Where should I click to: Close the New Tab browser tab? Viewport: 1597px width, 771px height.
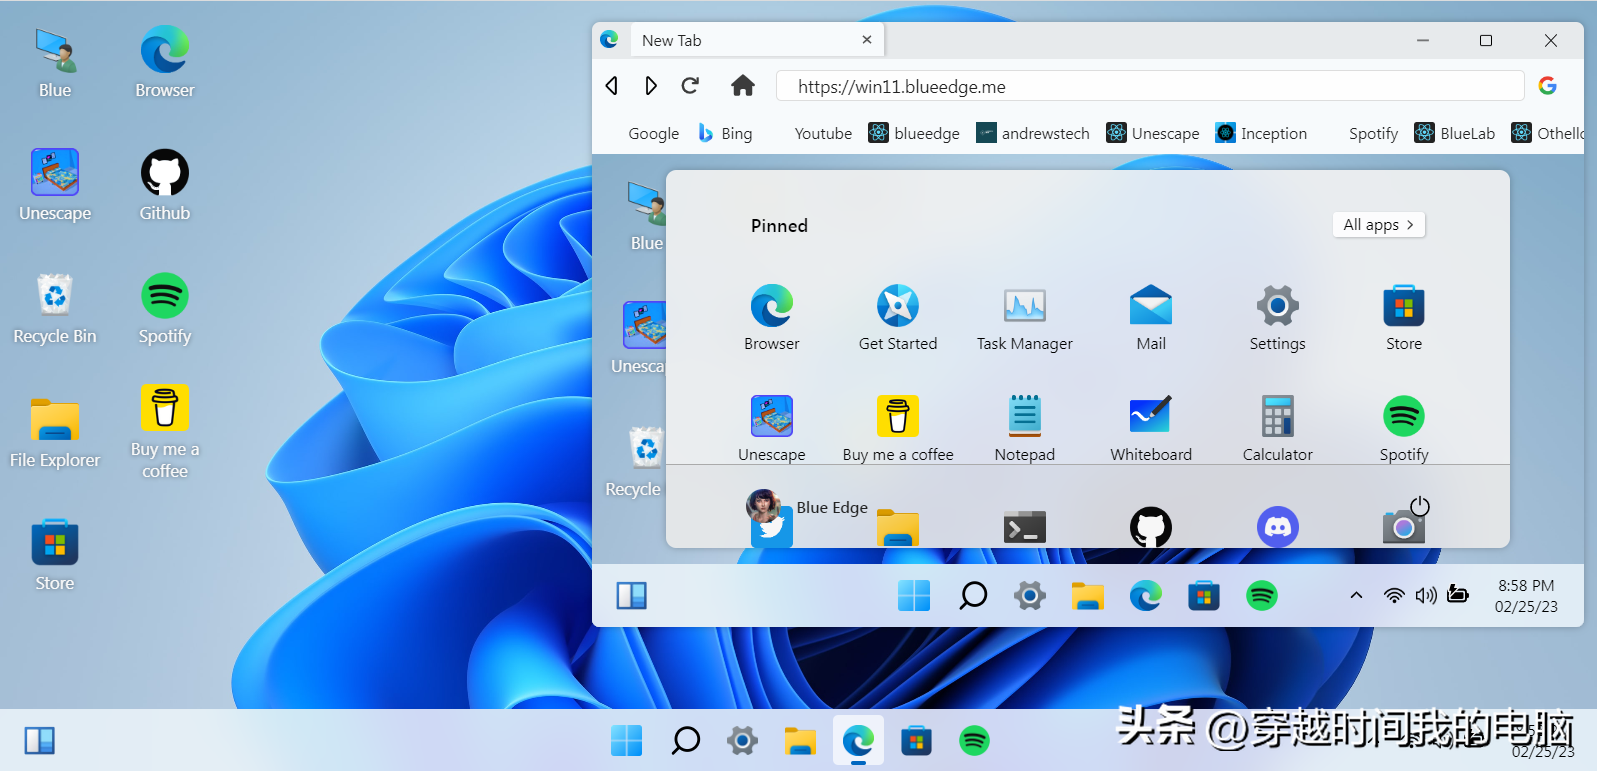tap(867, 40)
